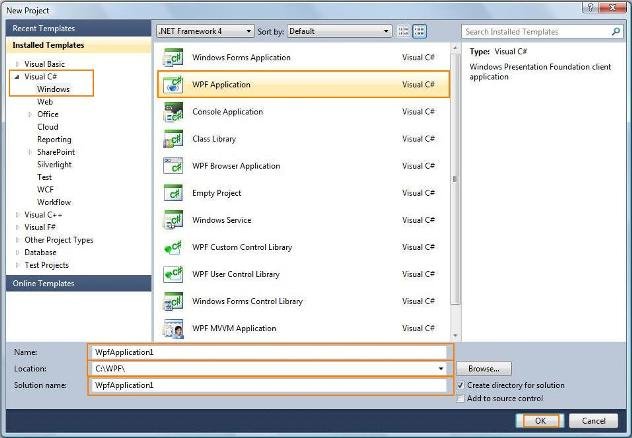Screen dimensions: 632x438
Task: Select the Class Library template icon
Action: coord(173,139)
